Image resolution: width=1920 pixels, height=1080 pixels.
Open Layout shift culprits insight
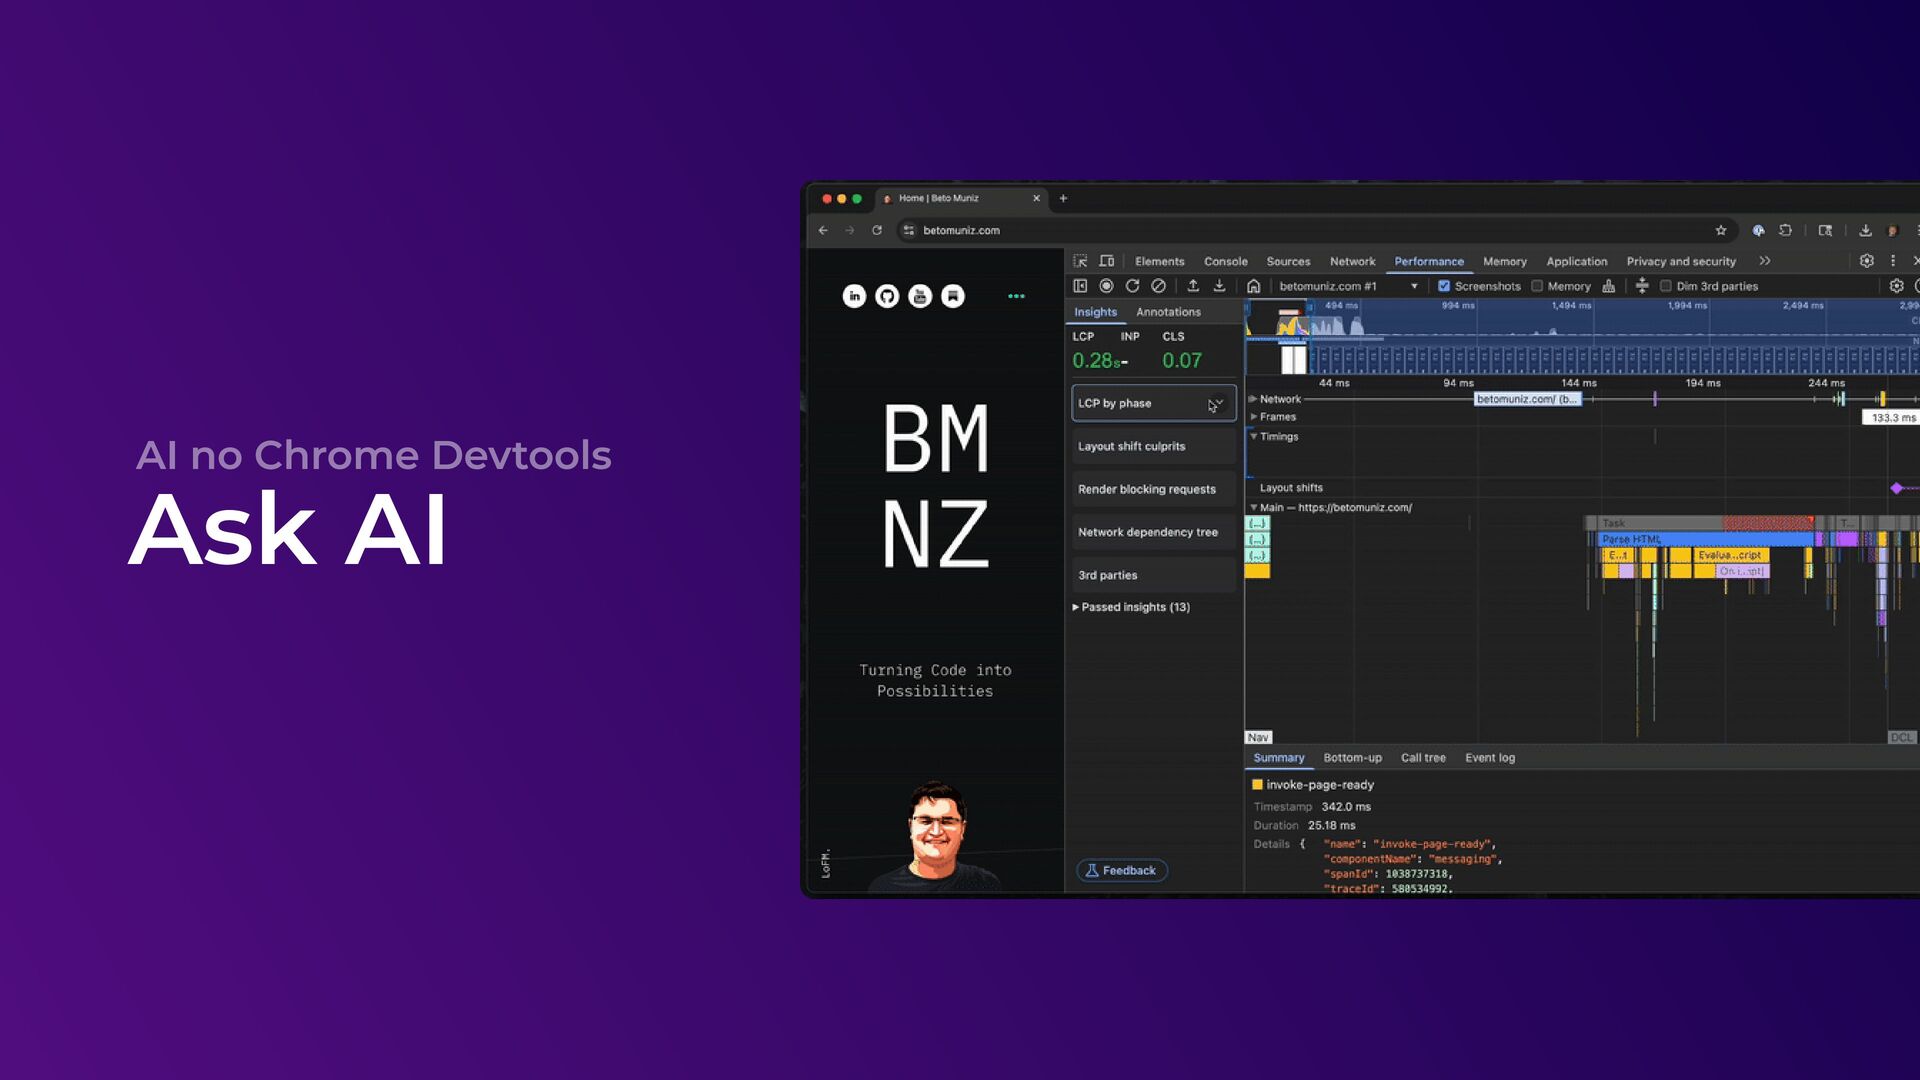1154,446
